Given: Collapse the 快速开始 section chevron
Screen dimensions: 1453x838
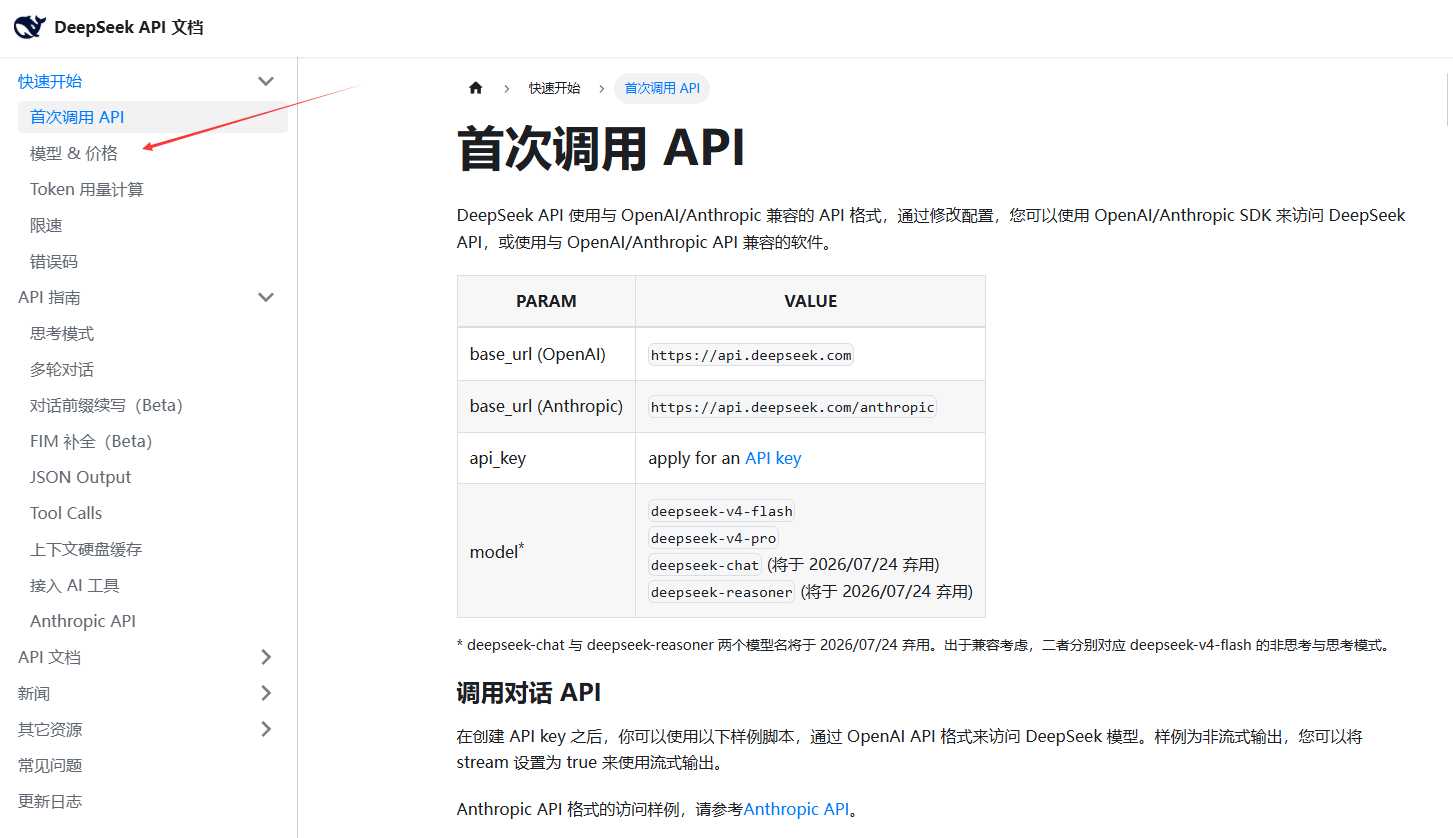Looking at the screenshot, I should pyautogui.click(x=266, y=81).
